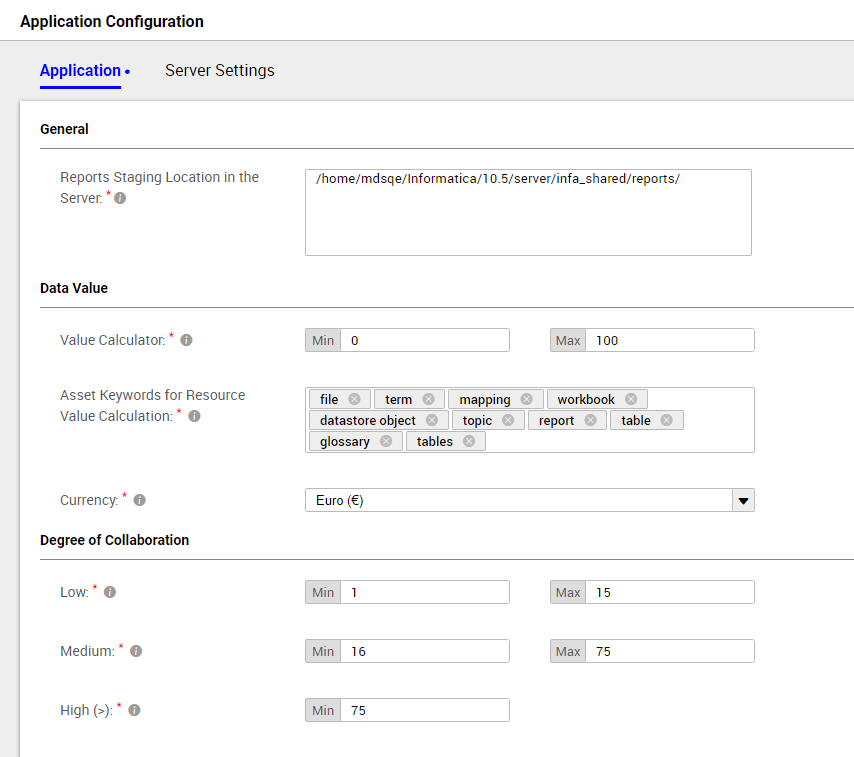The image size is (854, 757).
Task: Select the Euro (€) currency combo box
Action: tap(529, 500)
